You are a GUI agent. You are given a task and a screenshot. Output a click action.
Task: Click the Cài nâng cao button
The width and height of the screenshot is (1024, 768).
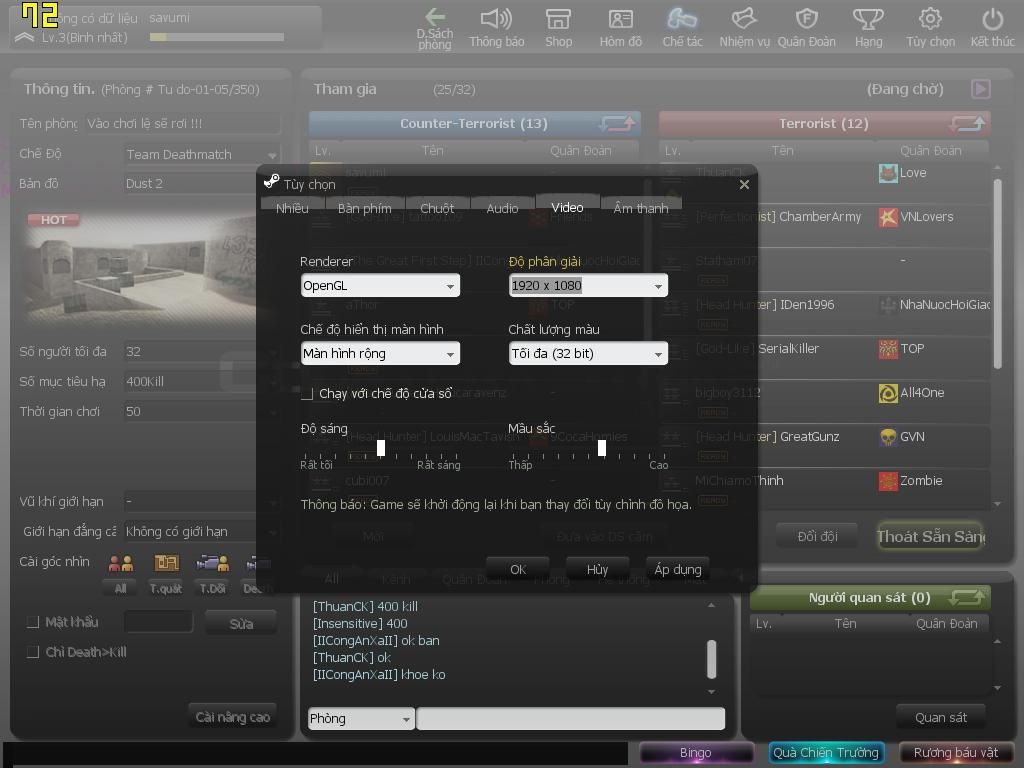232,717
